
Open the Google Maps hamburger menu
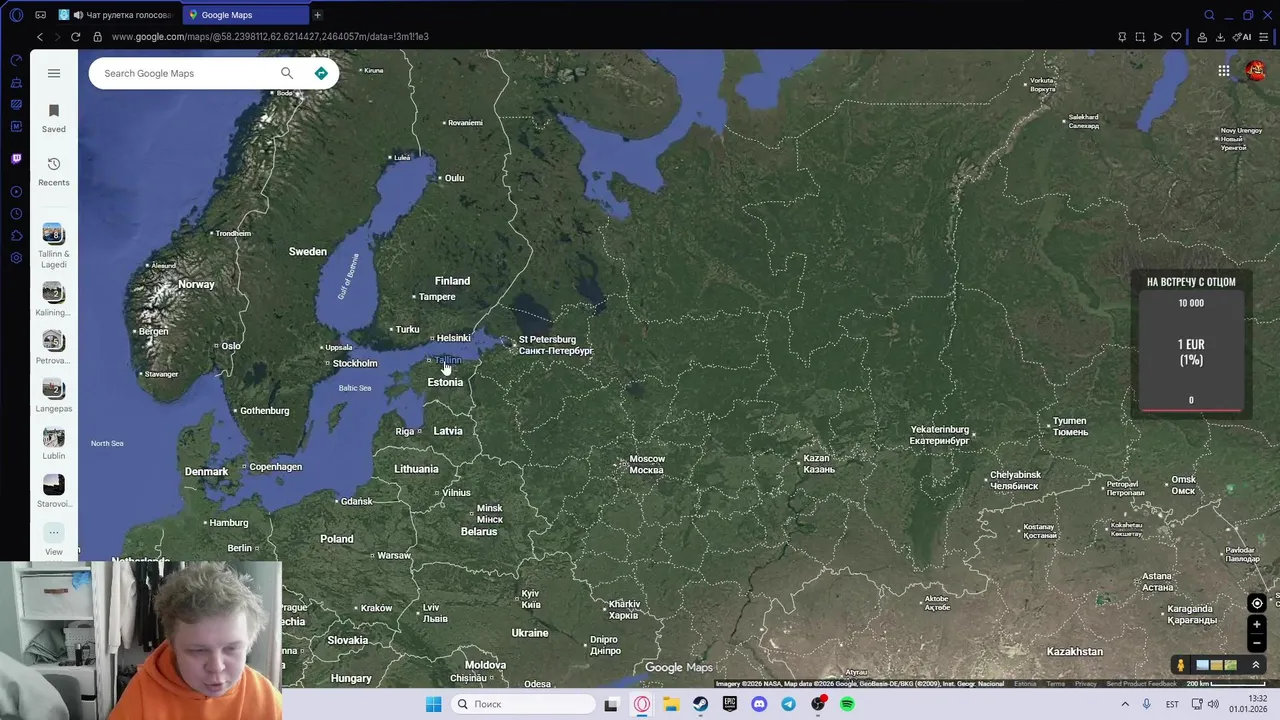54,73
